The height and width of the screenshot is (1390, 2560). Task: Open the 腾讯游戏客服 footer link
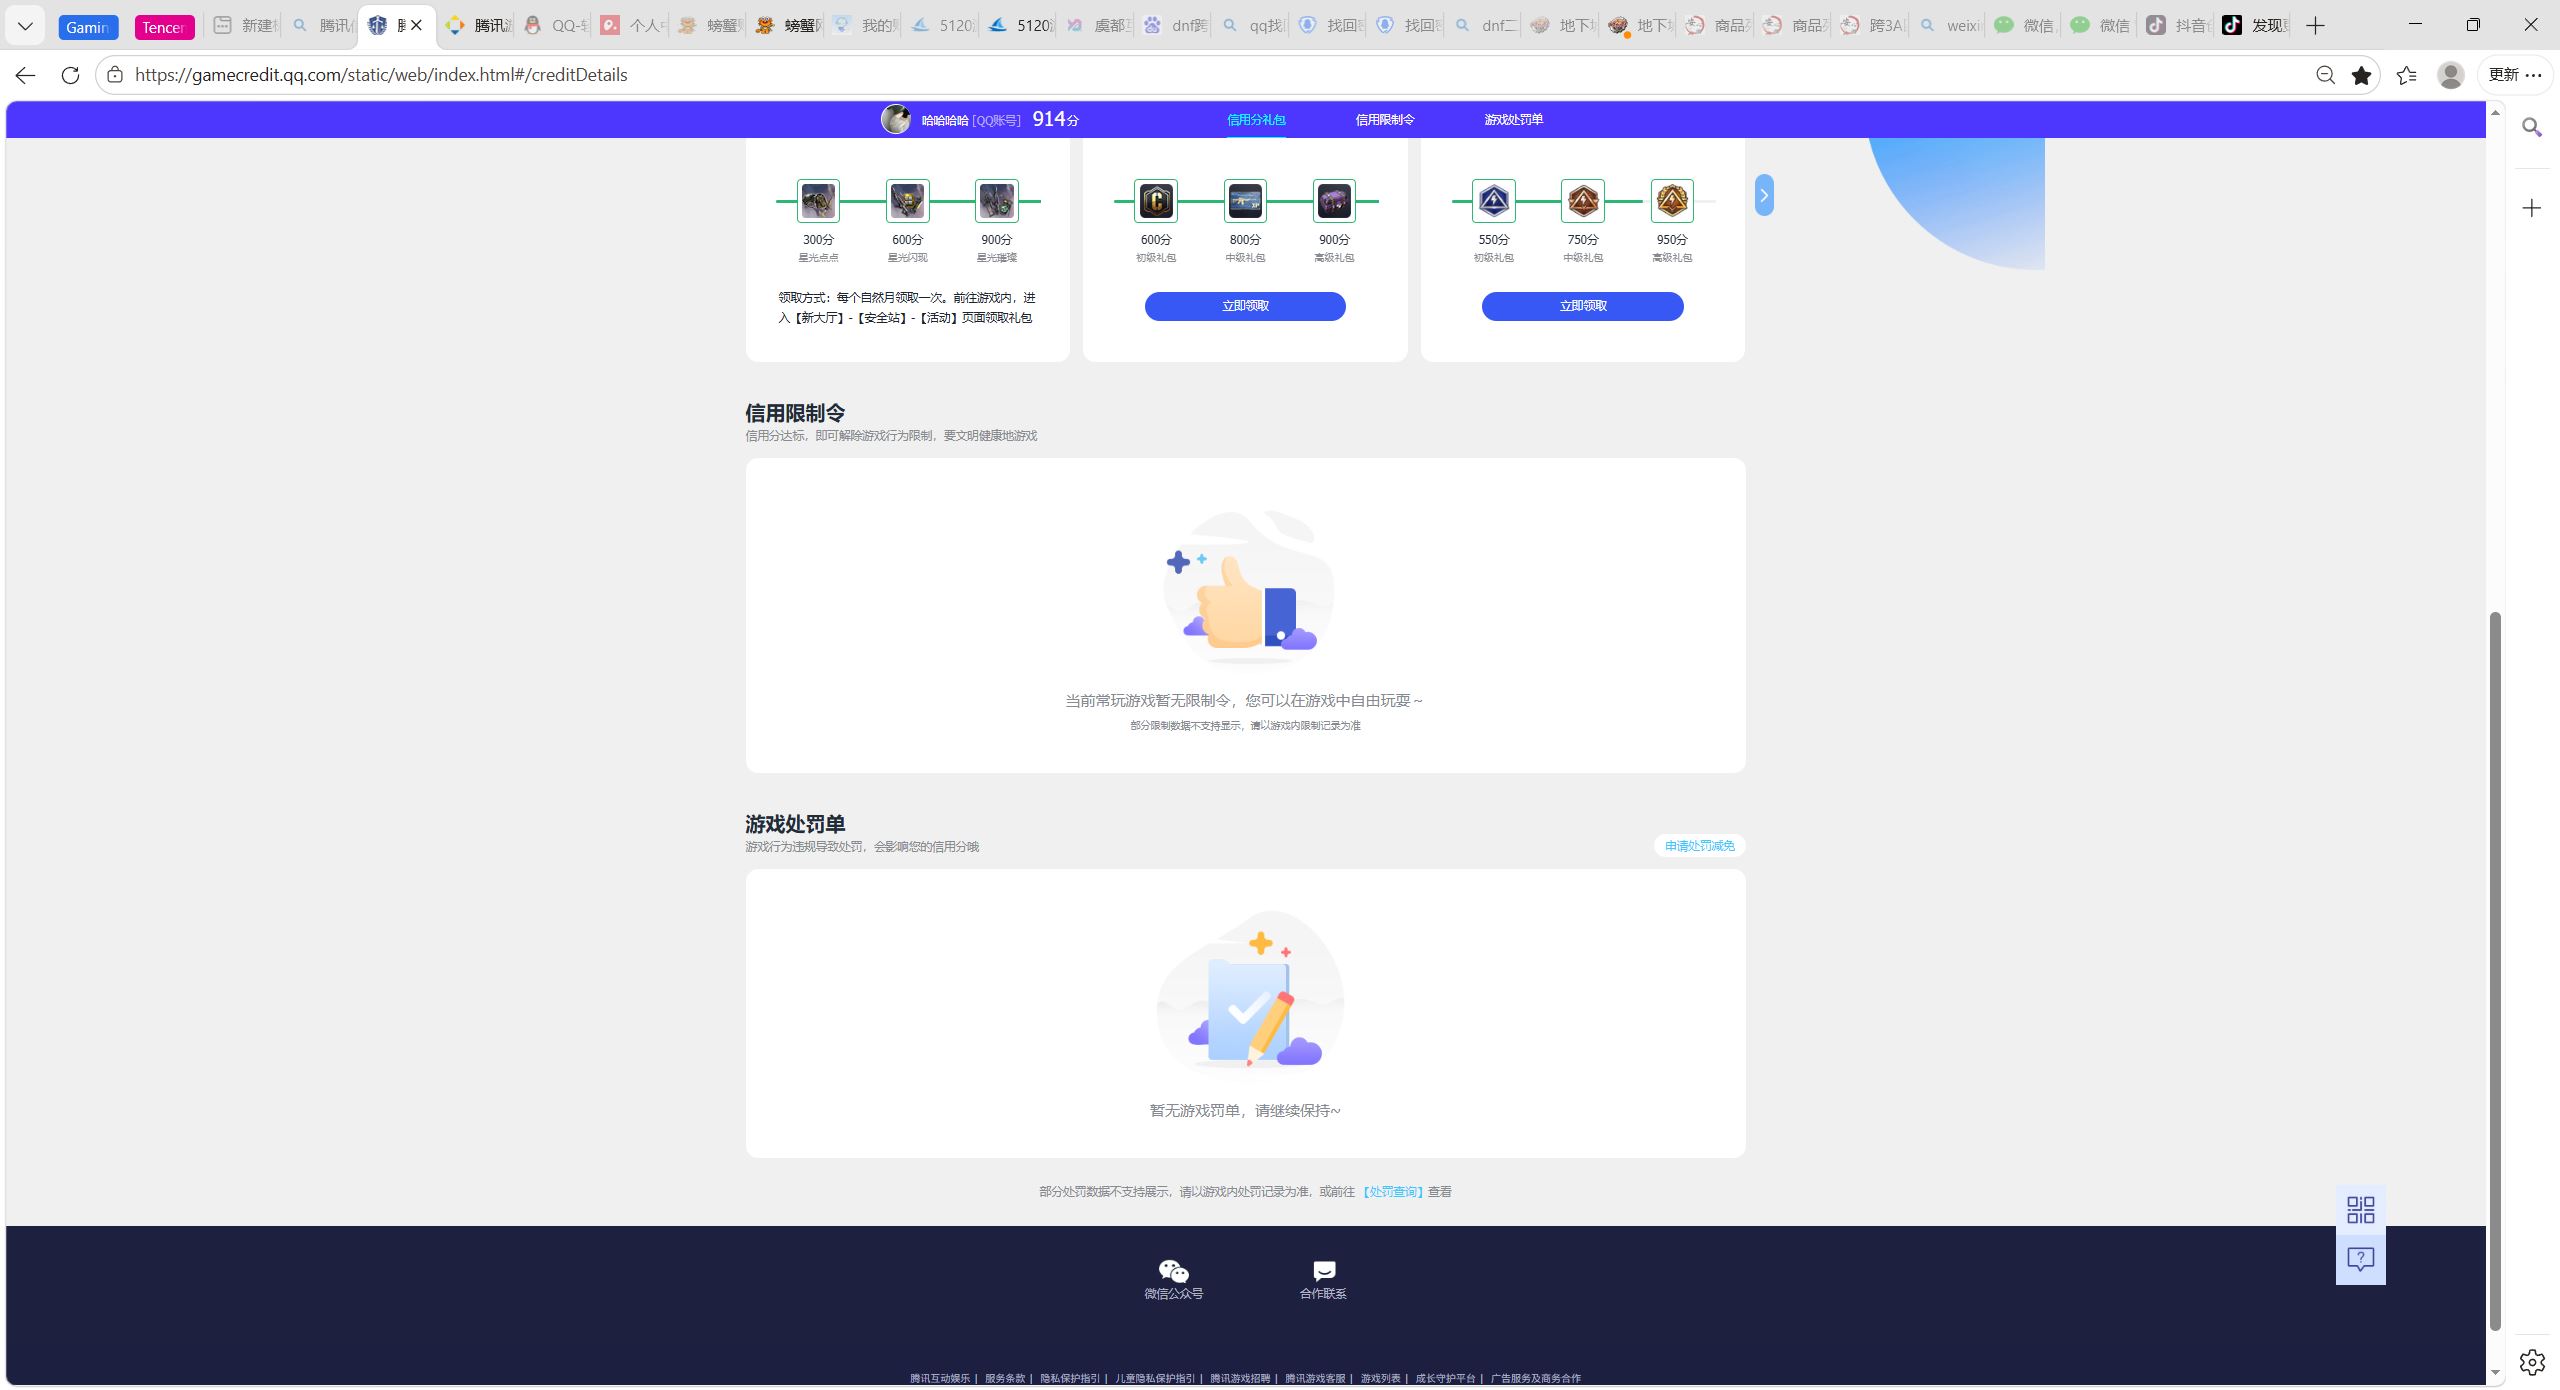[1314, 1378]
